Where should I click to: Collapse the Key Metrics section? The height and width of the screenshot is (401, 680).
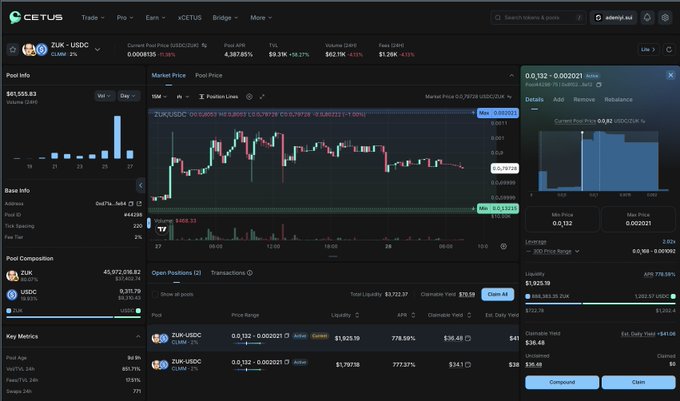coord(138,336)
